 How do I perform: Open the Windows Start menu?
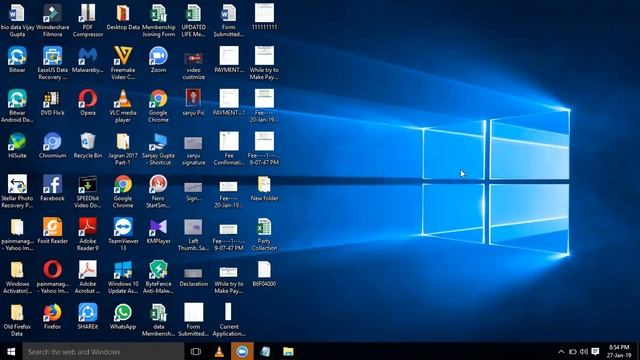tap(11, 351)
